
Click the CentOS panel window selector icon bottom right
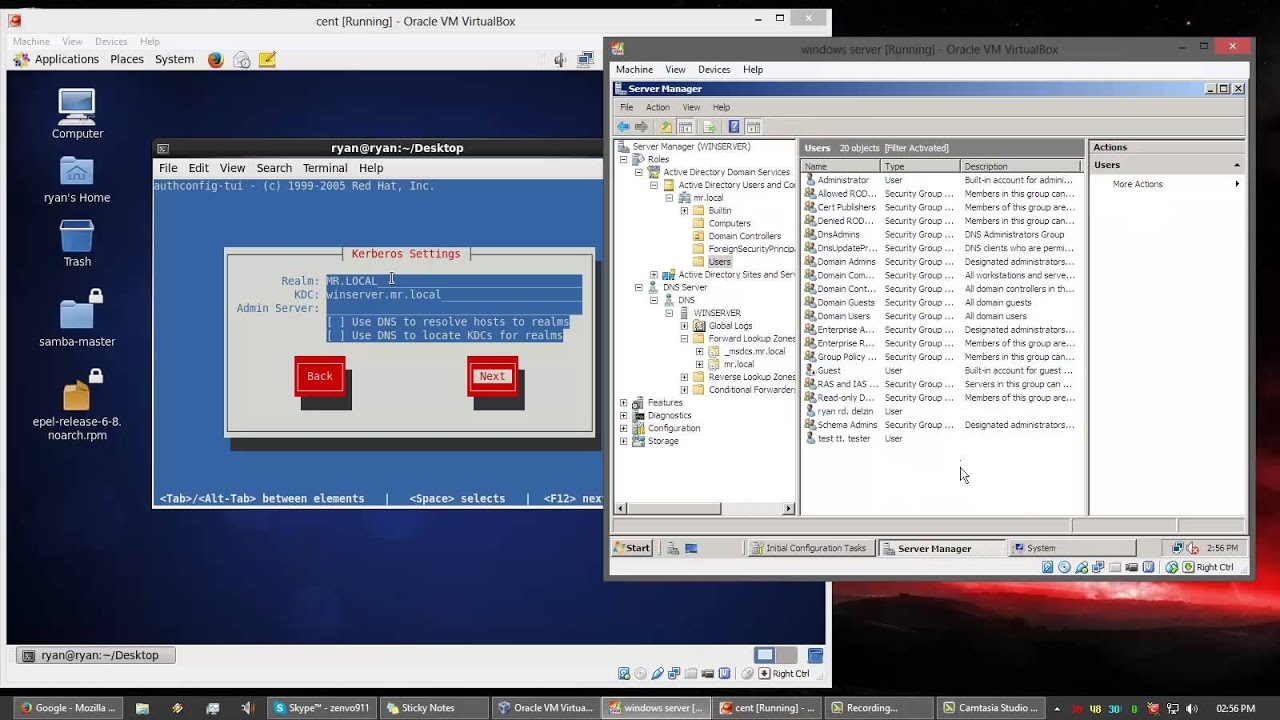pos(815,656)
